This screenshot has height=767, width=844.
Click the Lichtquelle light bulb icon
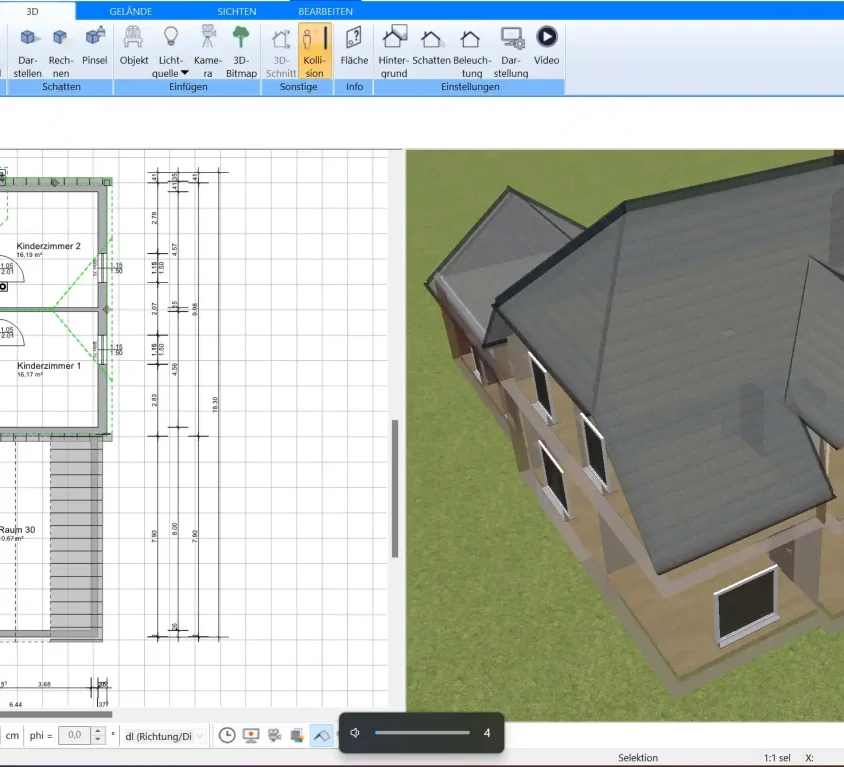click(x=171, y=37)
